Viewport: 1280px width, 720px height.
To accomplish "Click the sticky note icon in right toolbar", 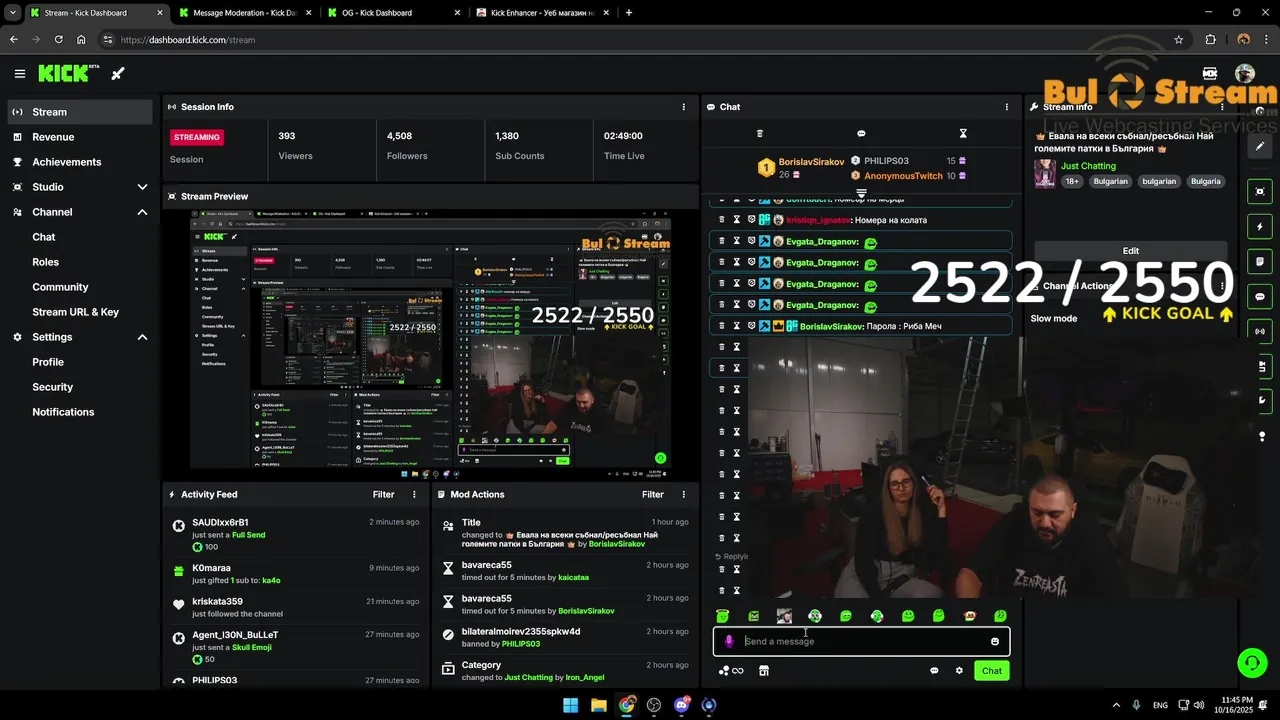I will click(1260, 262).
